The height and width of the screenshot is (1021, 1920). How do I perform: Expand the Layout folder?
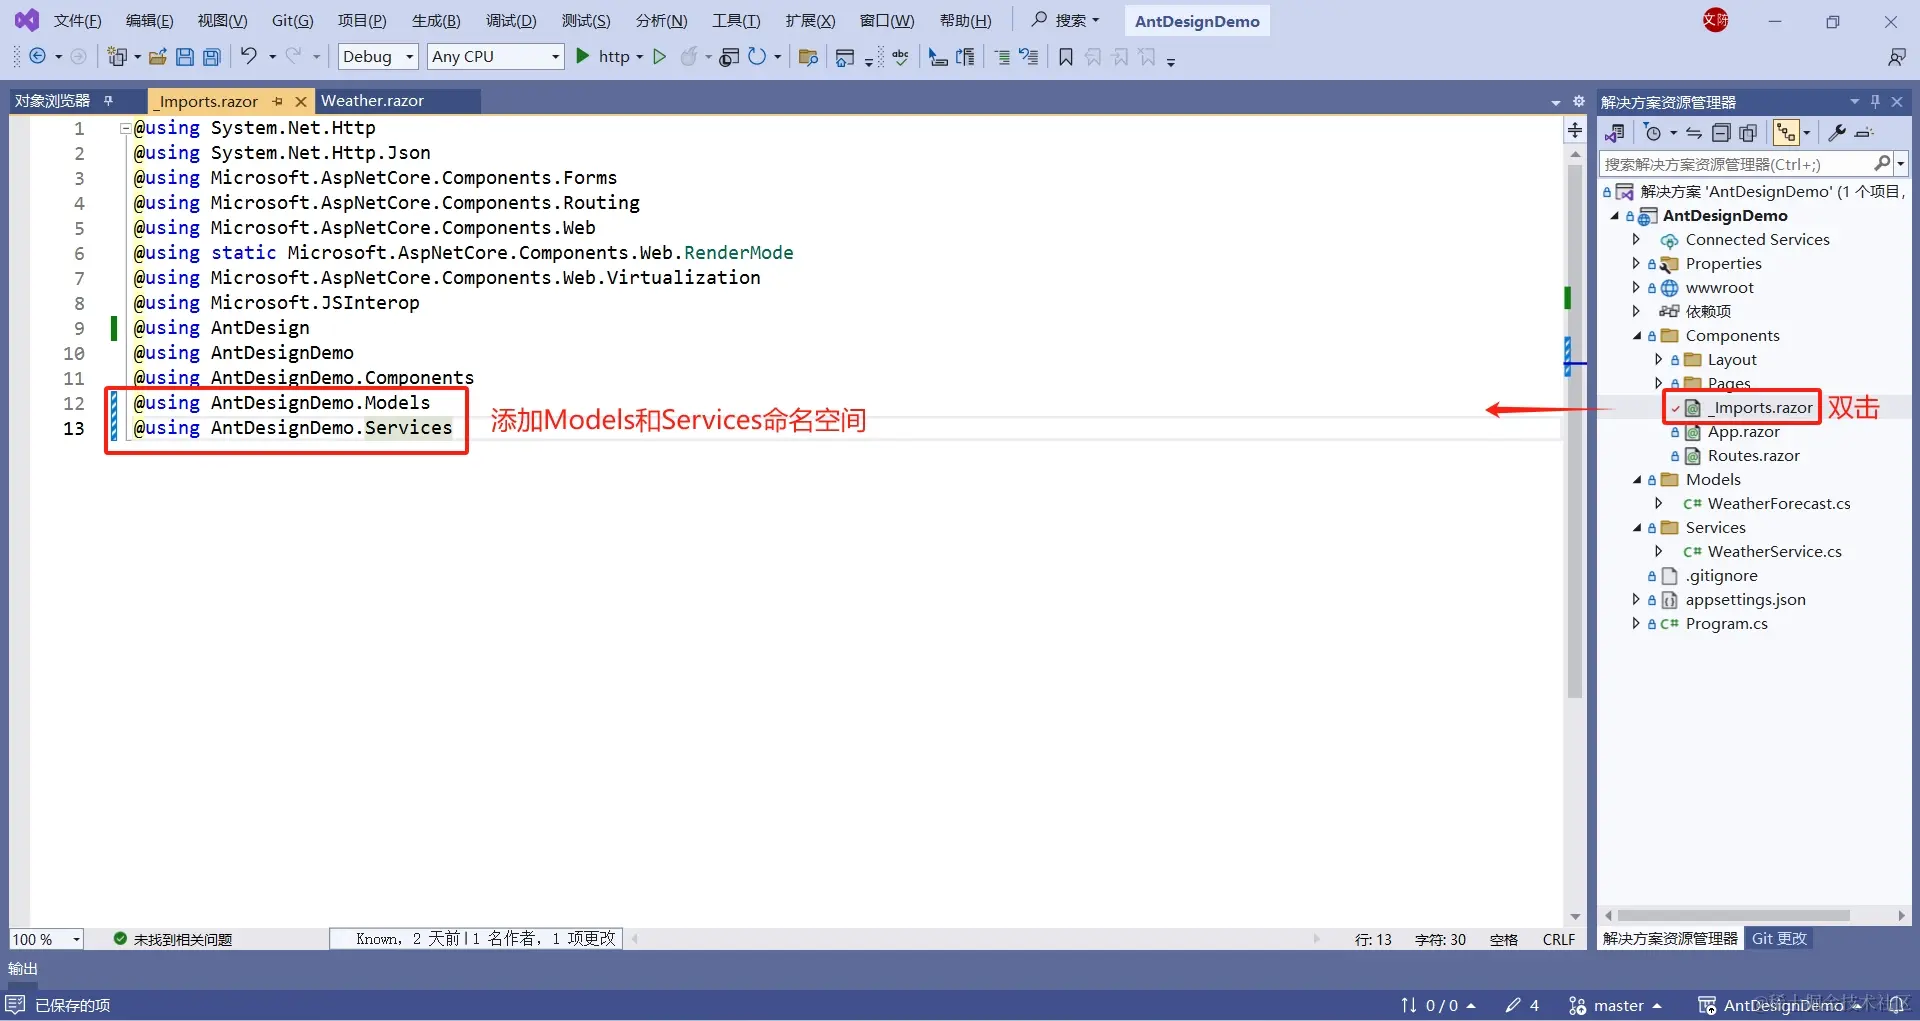[x=1659, y=359]
